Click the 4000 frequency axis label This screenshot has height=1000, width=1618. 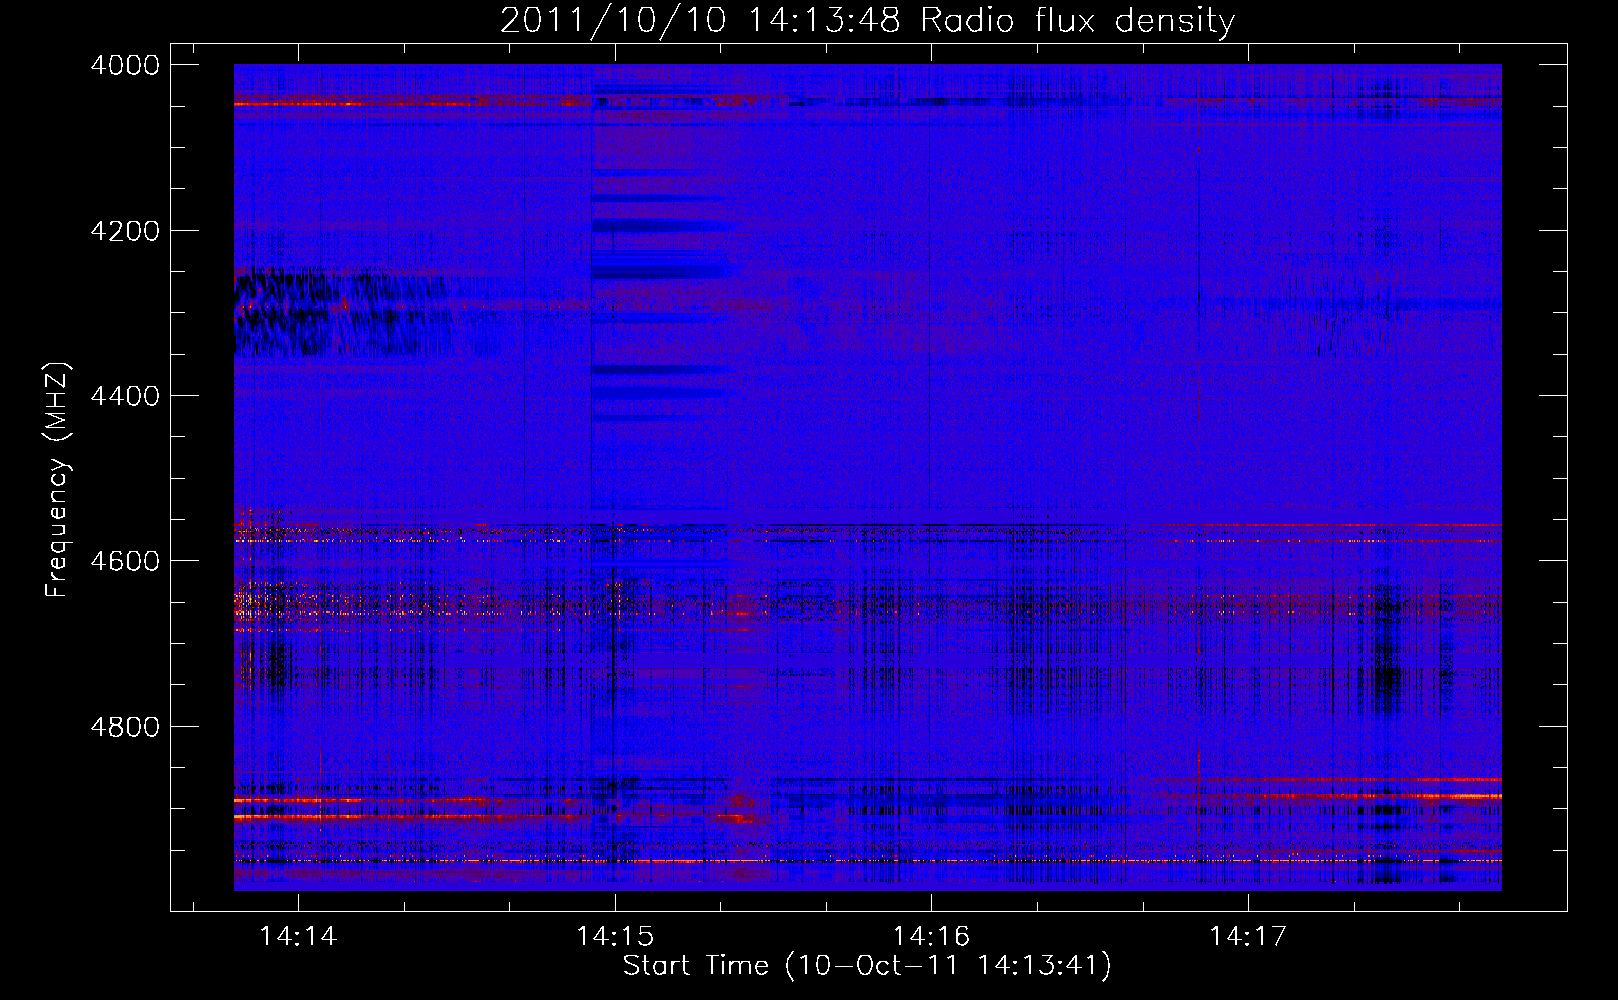pyautogui.click(x=125, y=65)
